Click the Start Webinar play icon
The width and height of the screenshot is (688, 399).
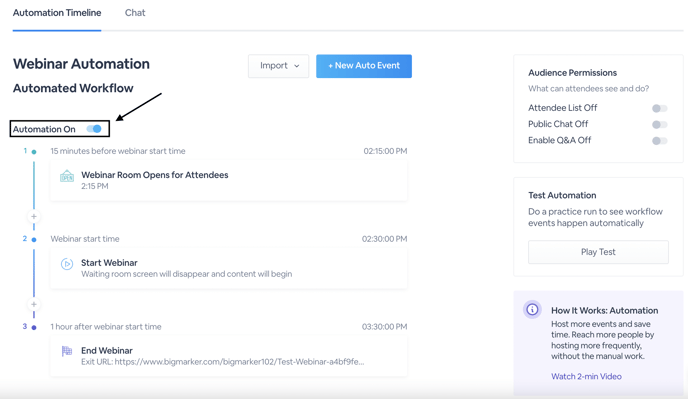(67, 264)
